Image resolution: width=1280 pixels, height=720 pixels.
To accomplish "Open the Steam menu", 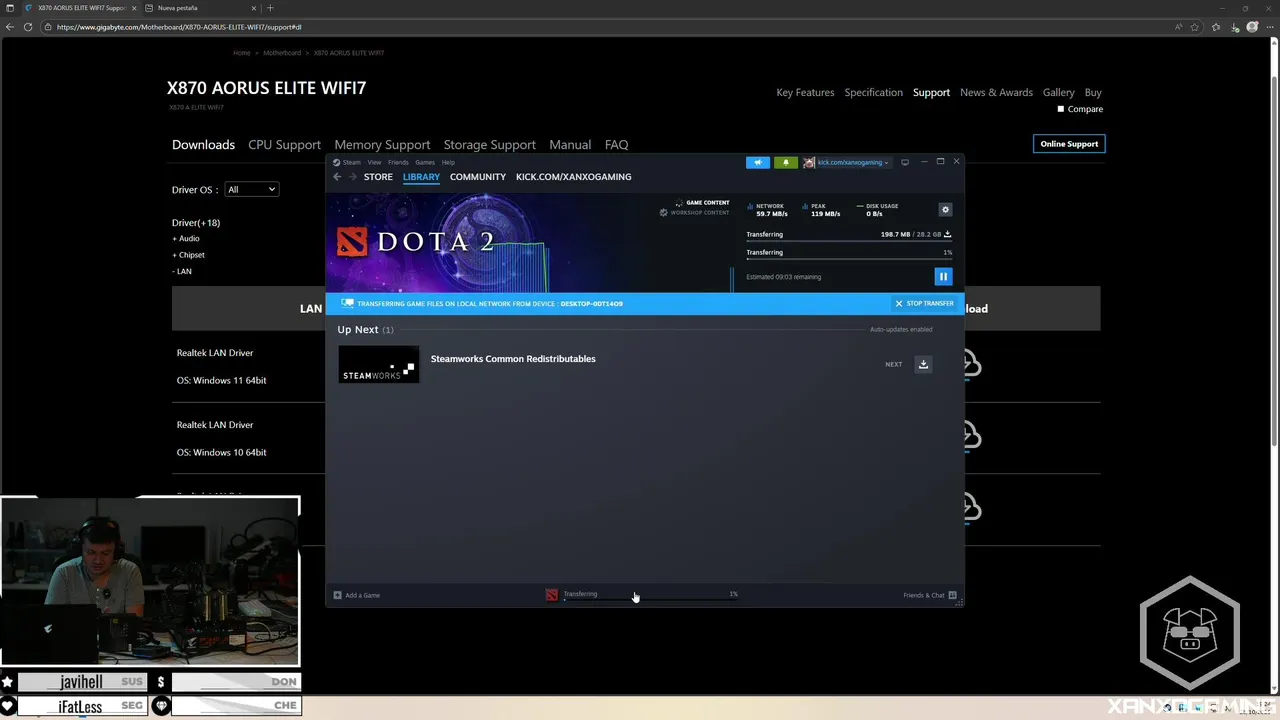I will pyautogui.click(x=352, y=162).
